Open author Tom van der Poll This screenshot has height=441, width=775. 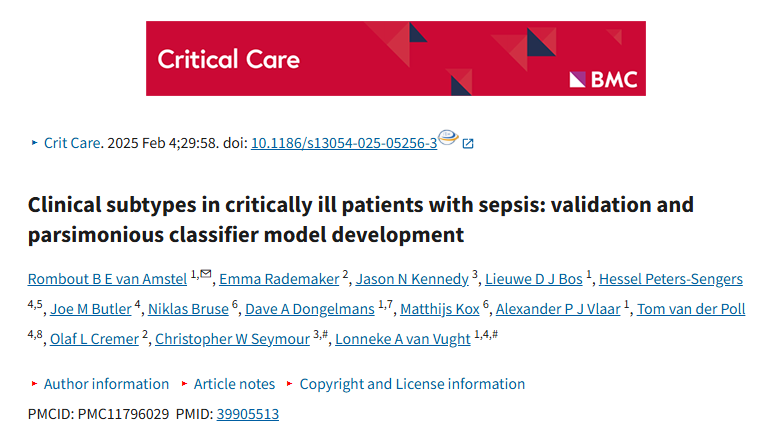[x=691, y=309]
